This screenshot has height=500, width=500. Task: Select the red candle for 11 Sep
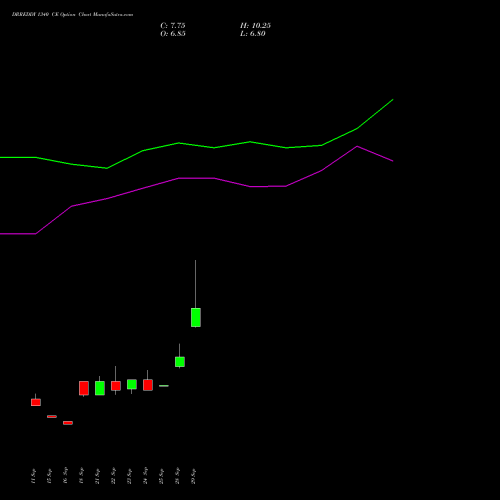coord(36,402)
